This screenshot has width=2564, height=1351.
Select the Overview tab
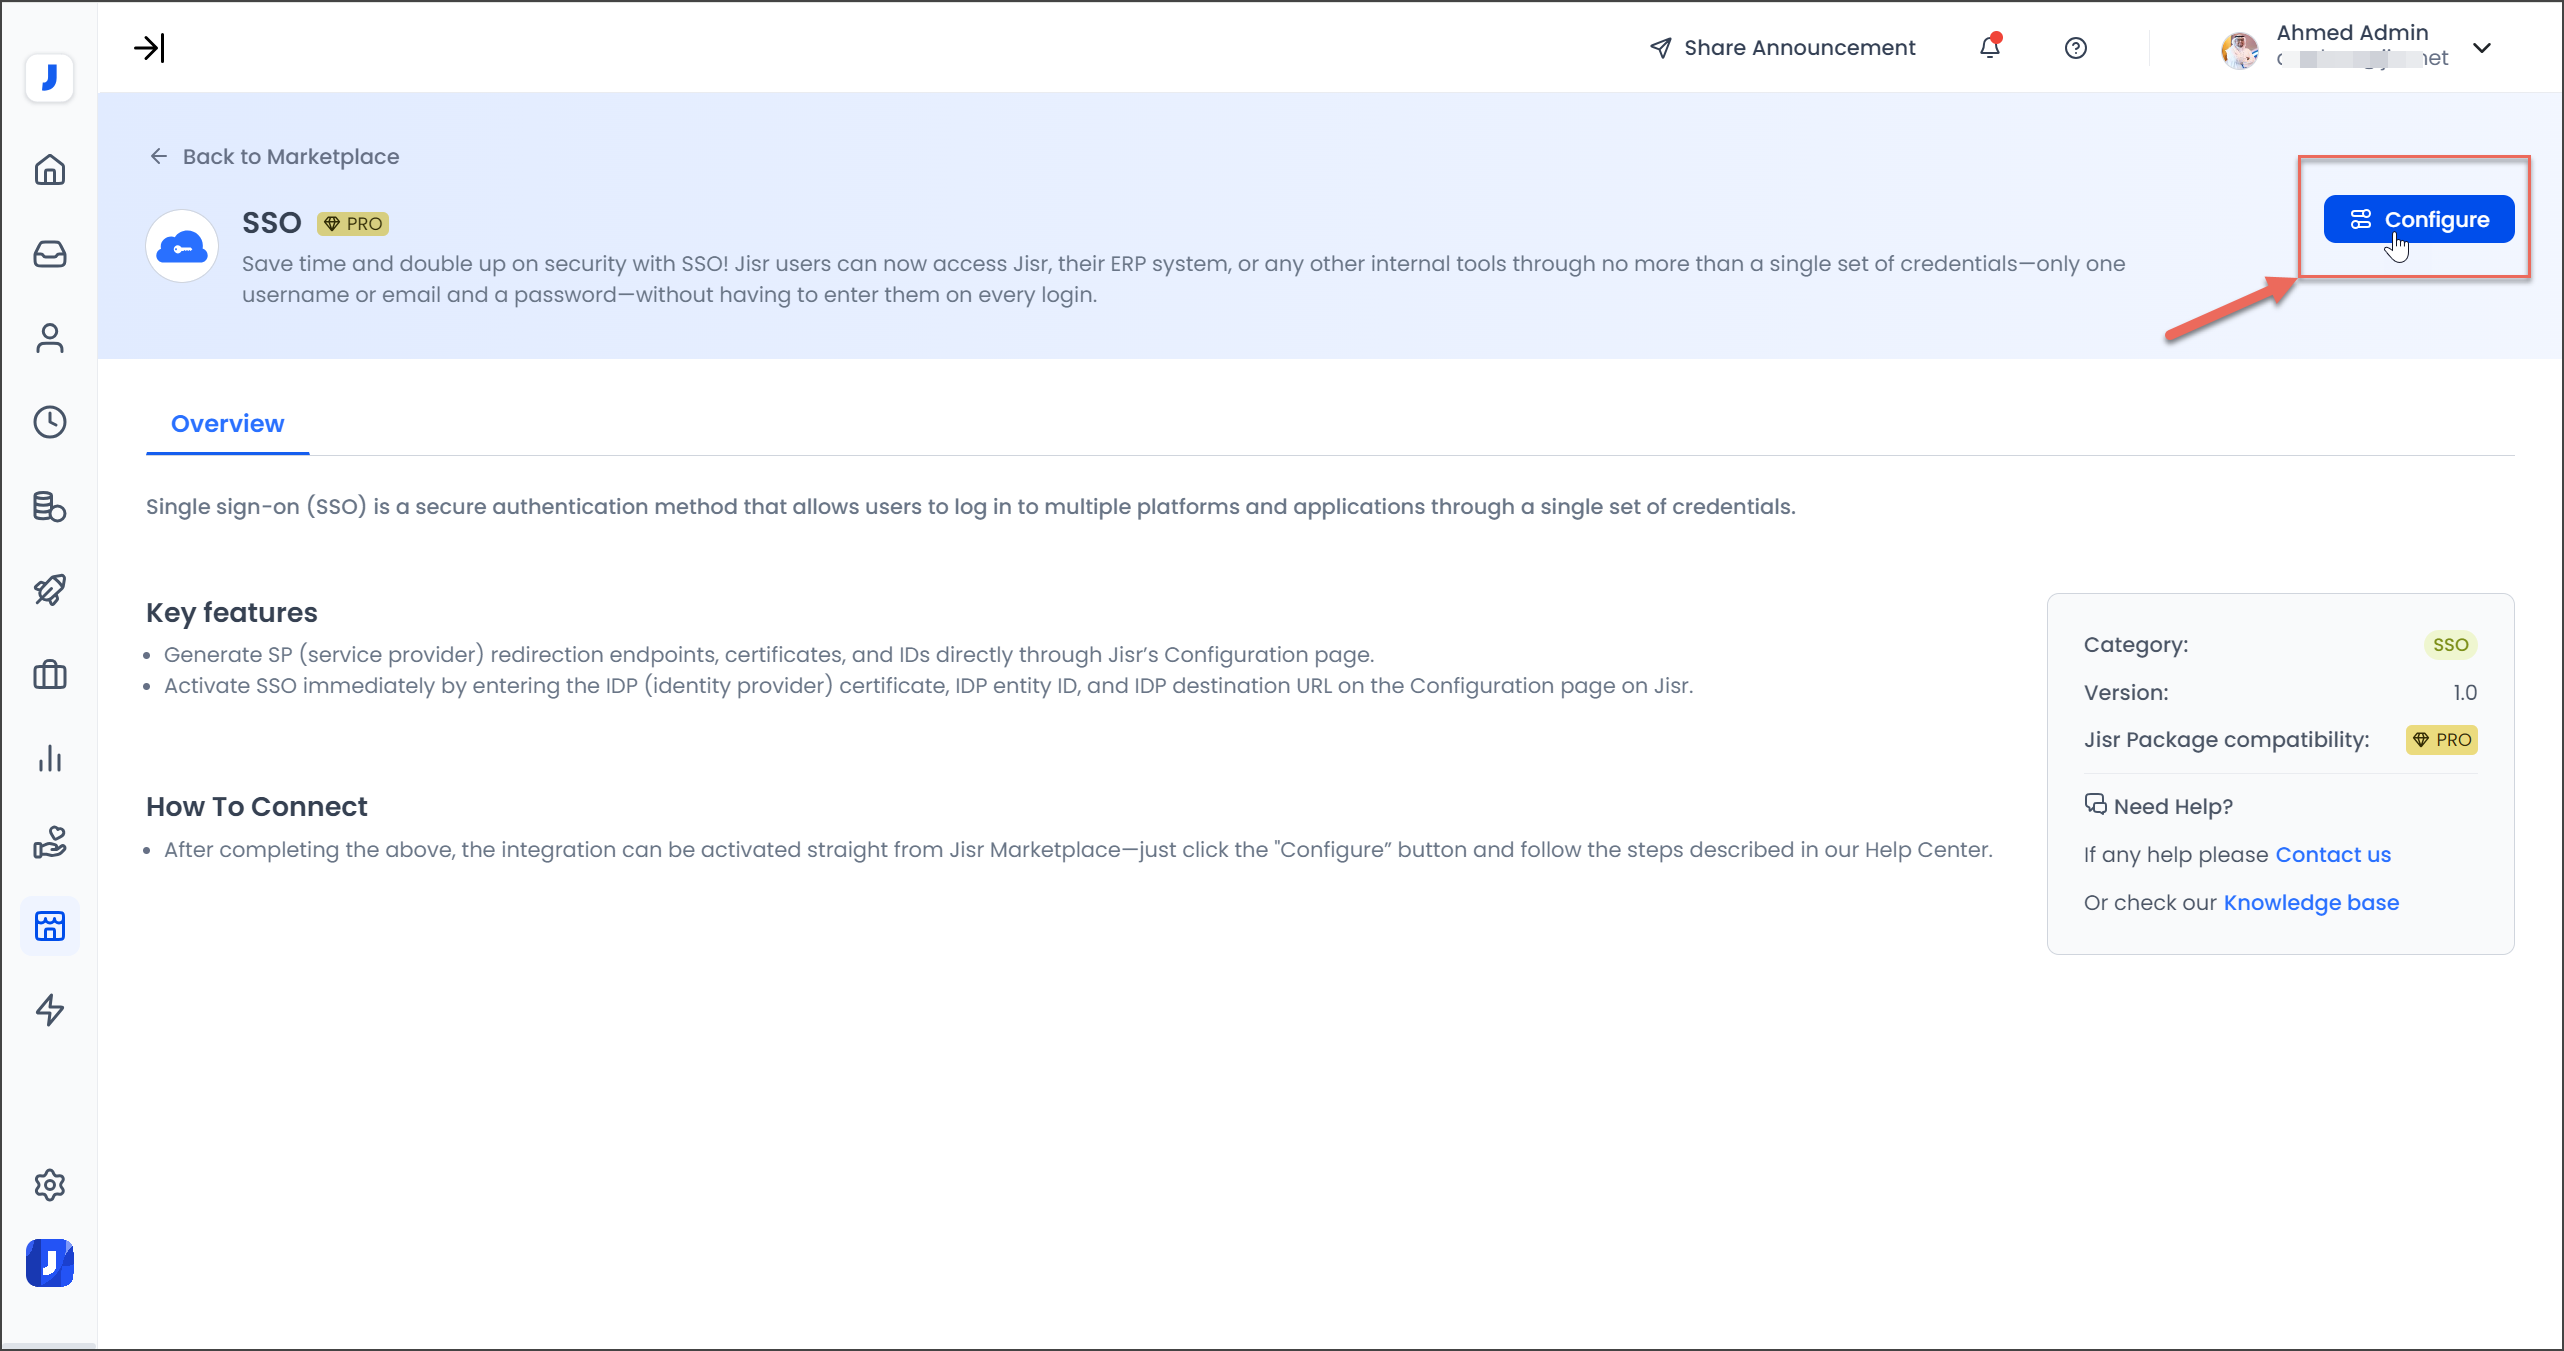[x=227, y=424]
